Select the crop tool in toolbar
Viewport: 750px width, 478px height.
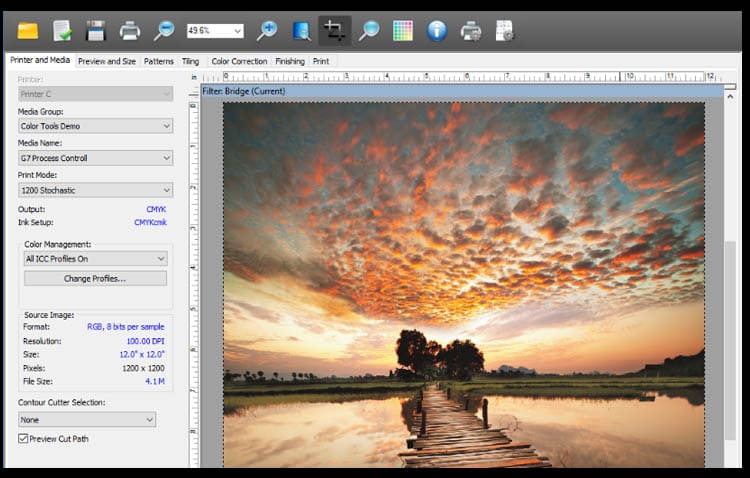[x=335, y=31]
